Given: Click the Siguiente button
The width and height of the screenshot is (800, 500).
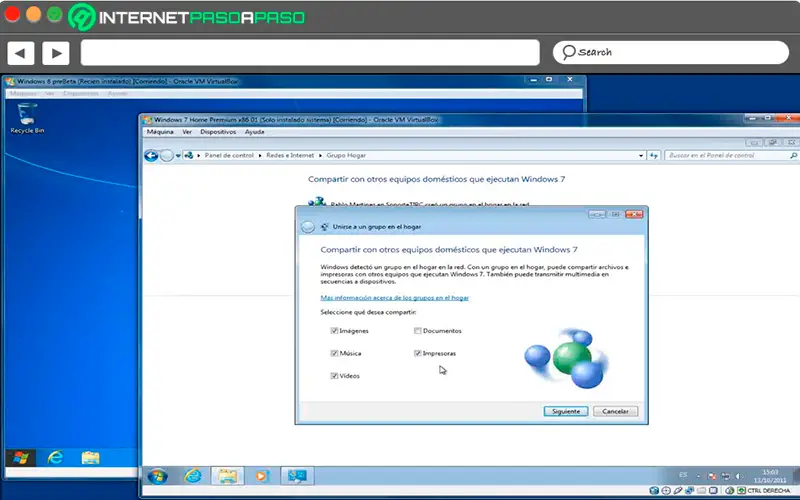Looking at the screenshot, I should [x=566, y=411].
